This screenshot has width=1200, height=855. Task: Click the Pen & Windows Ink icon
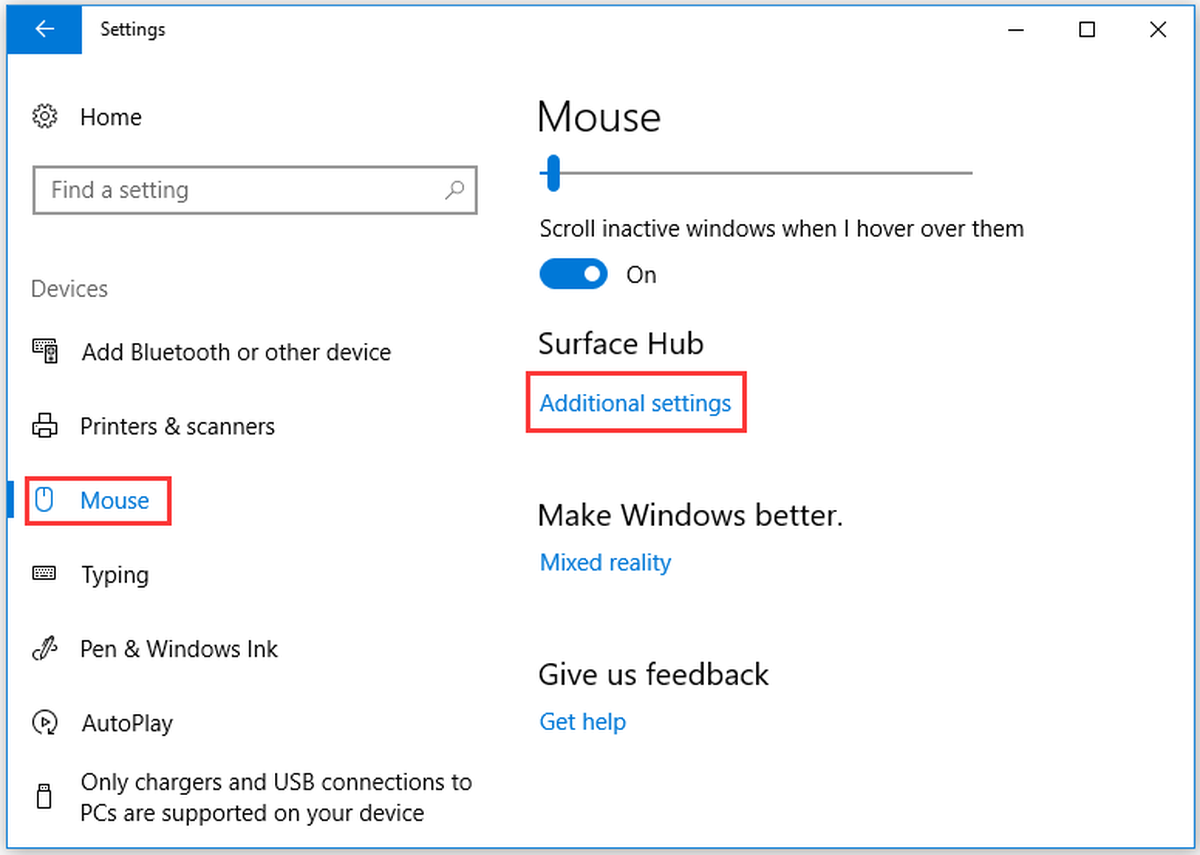pyautogui.click(x=44, y=648)
